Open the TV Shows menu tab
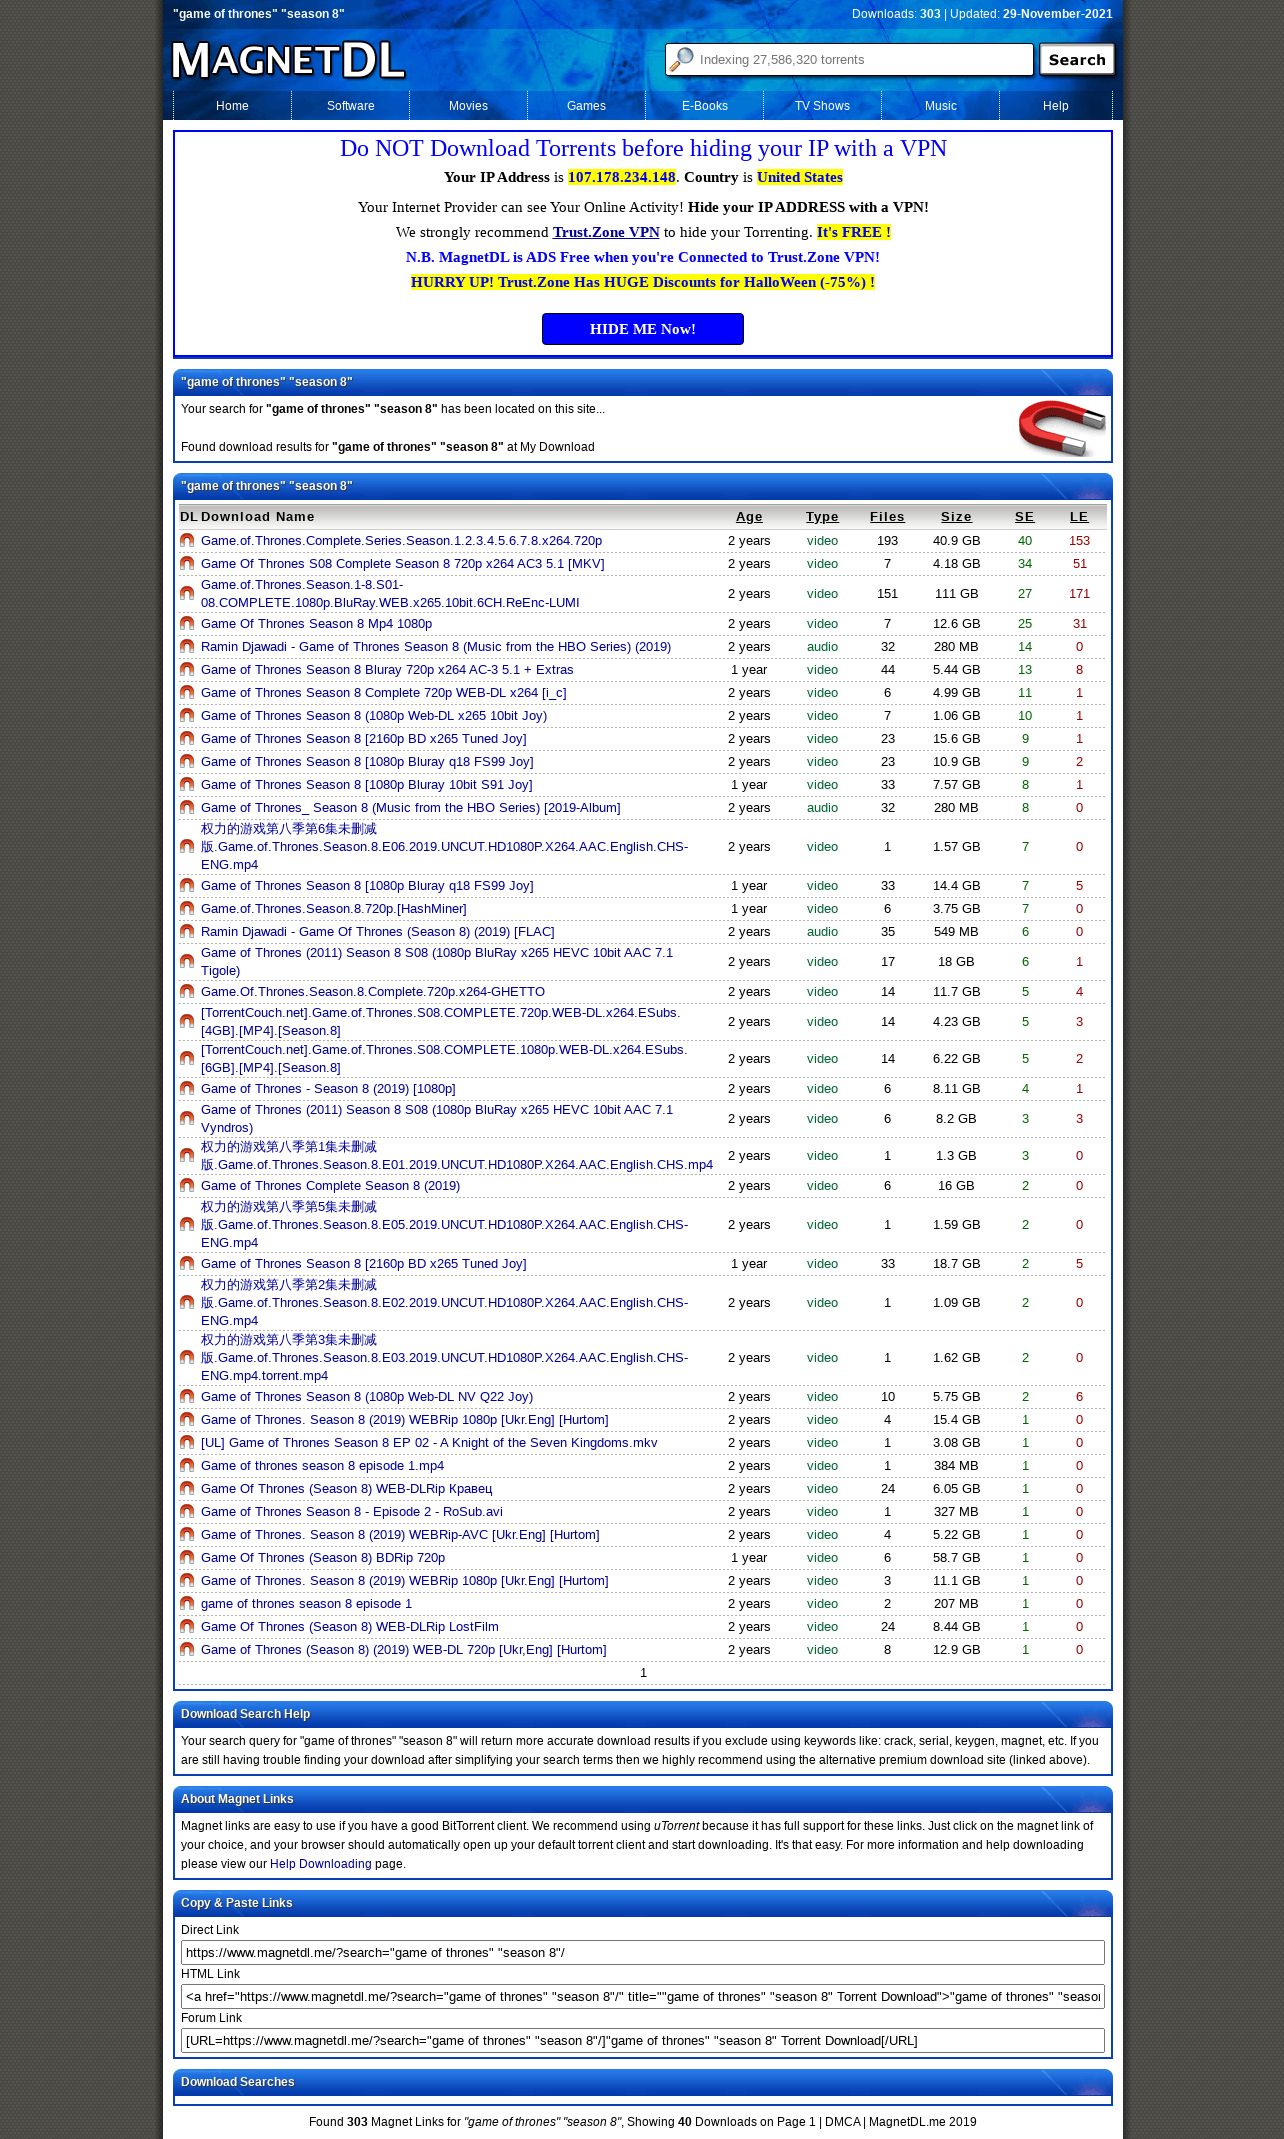Image resolution: width=1284 pixels, height=2139 pixels. 822,106
